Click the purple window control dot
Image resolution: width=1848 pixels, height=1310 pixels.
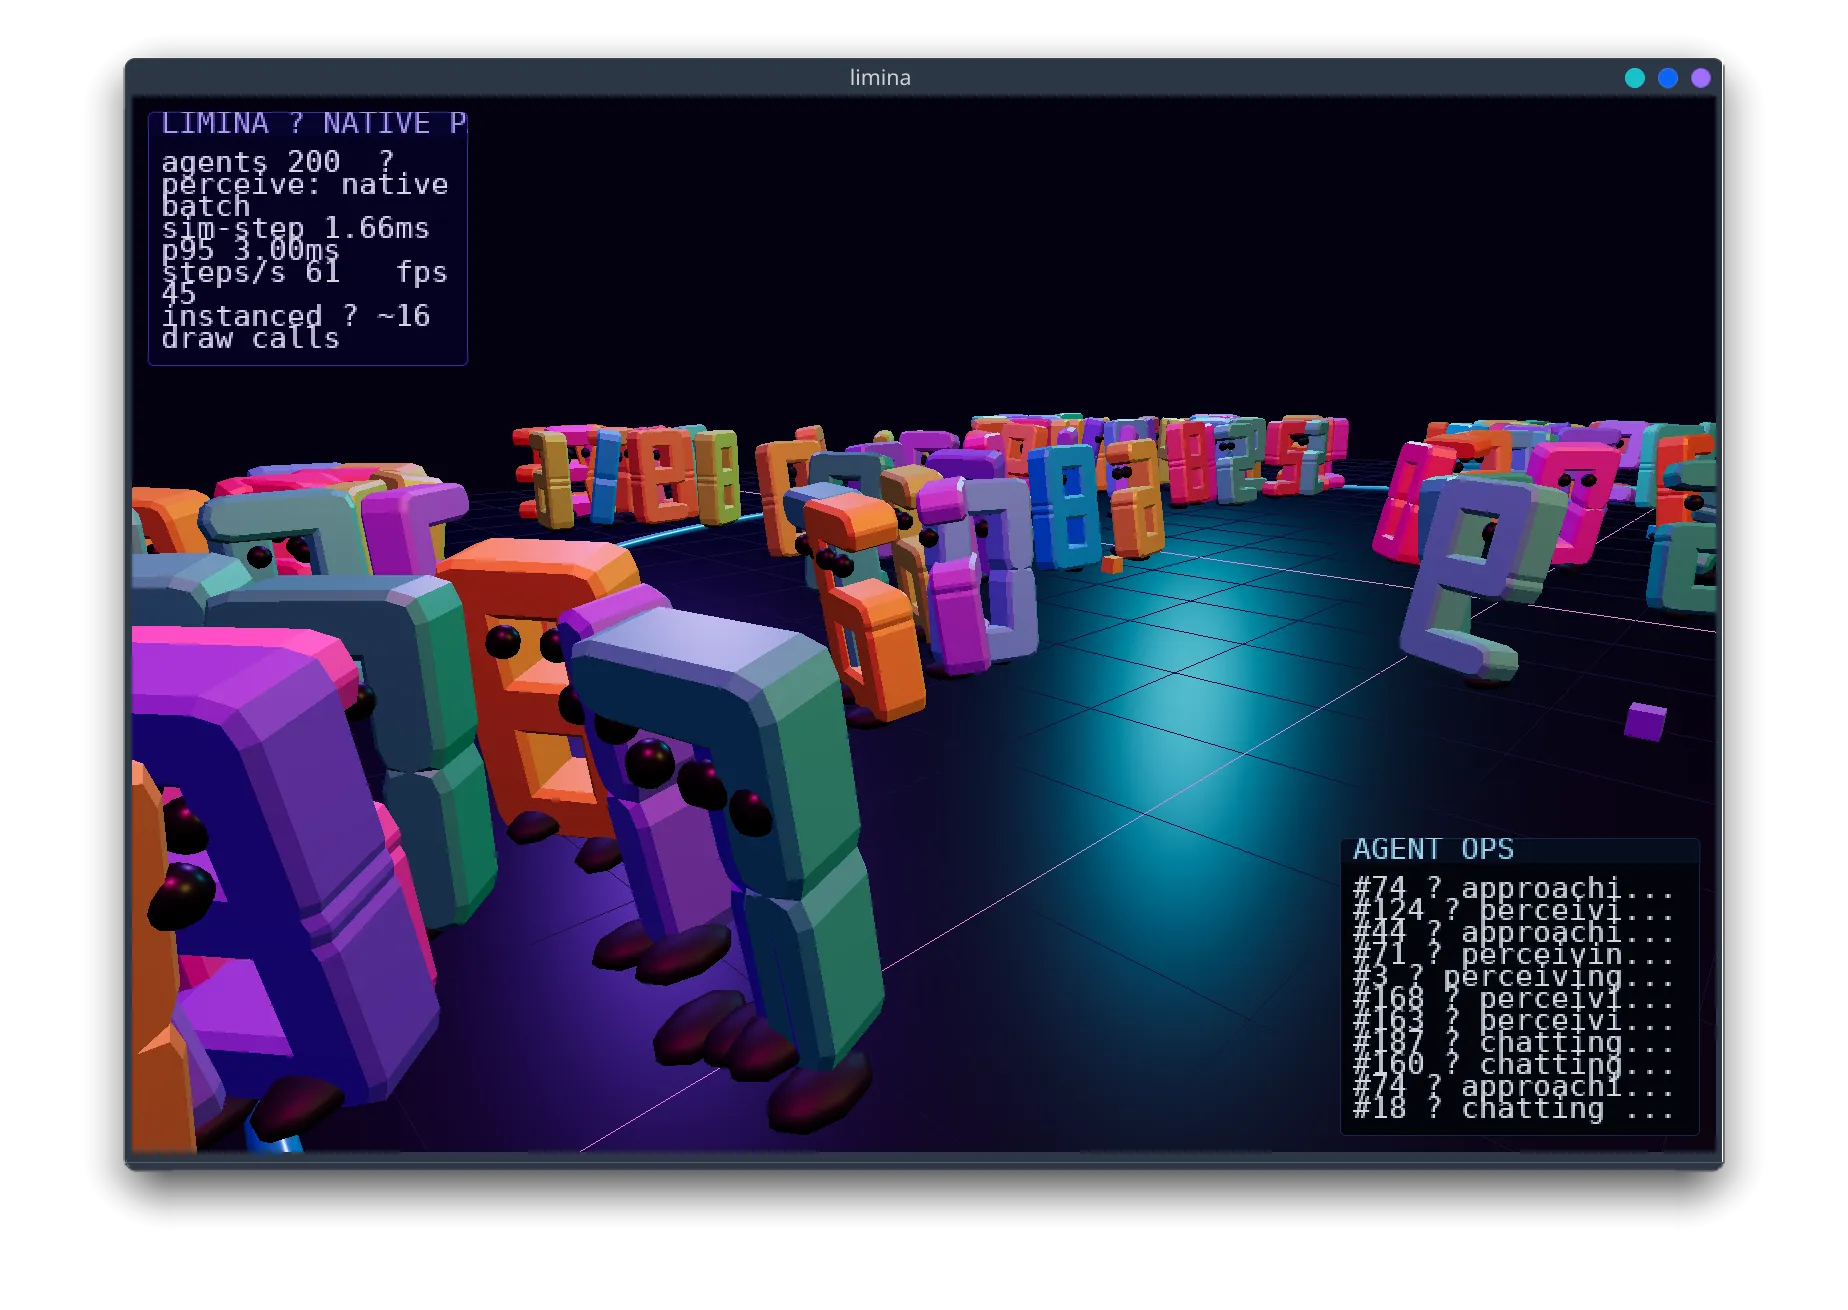1701,78
